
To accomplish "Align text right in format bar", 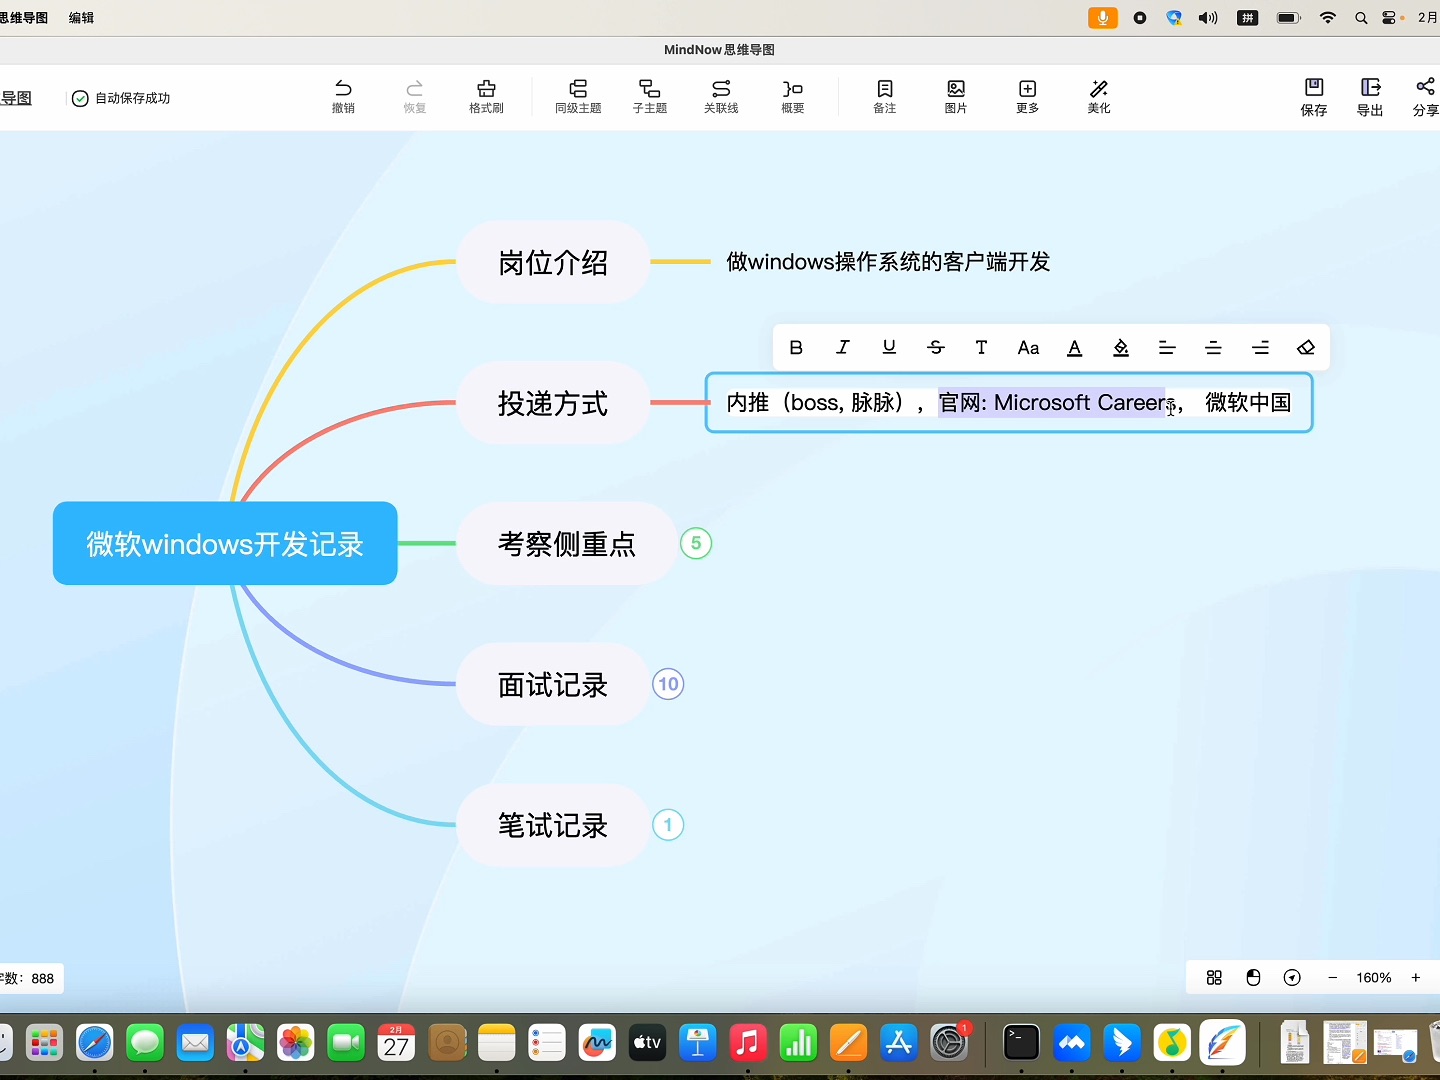I will 1260,348.
